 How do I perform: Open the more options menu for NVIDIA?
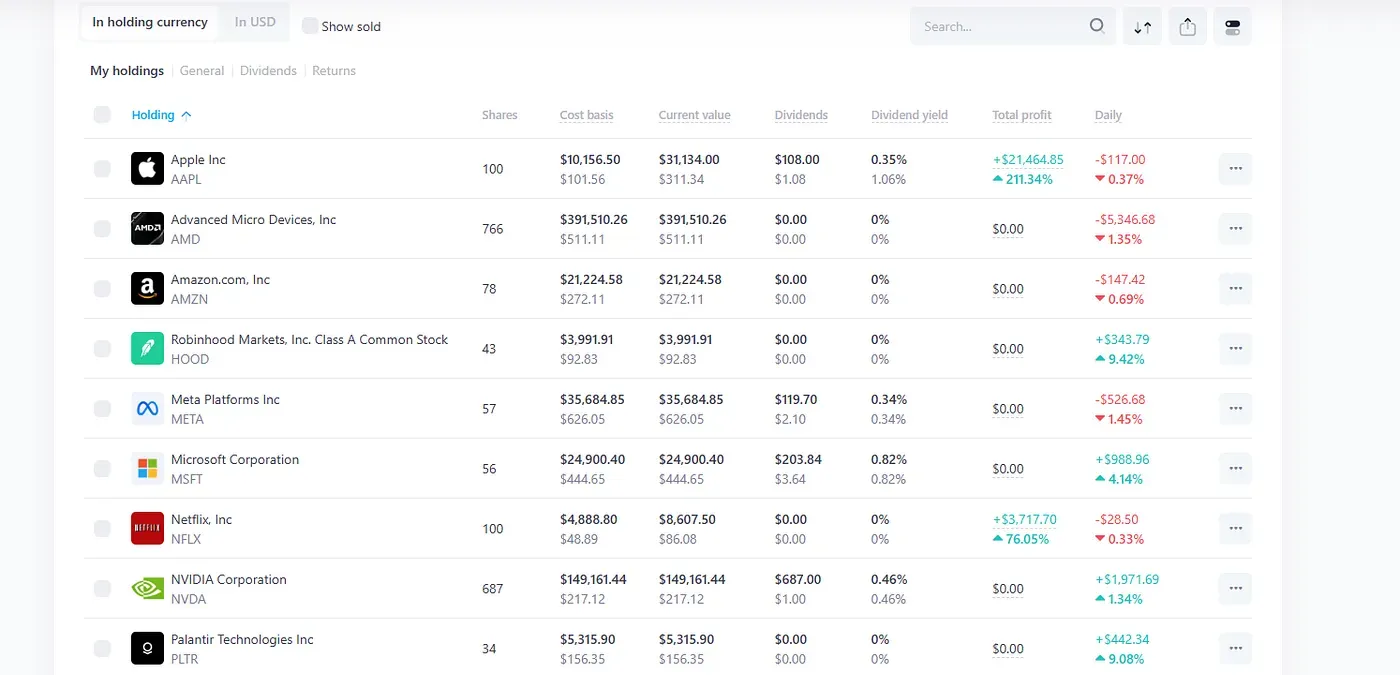coord(1235,589)
